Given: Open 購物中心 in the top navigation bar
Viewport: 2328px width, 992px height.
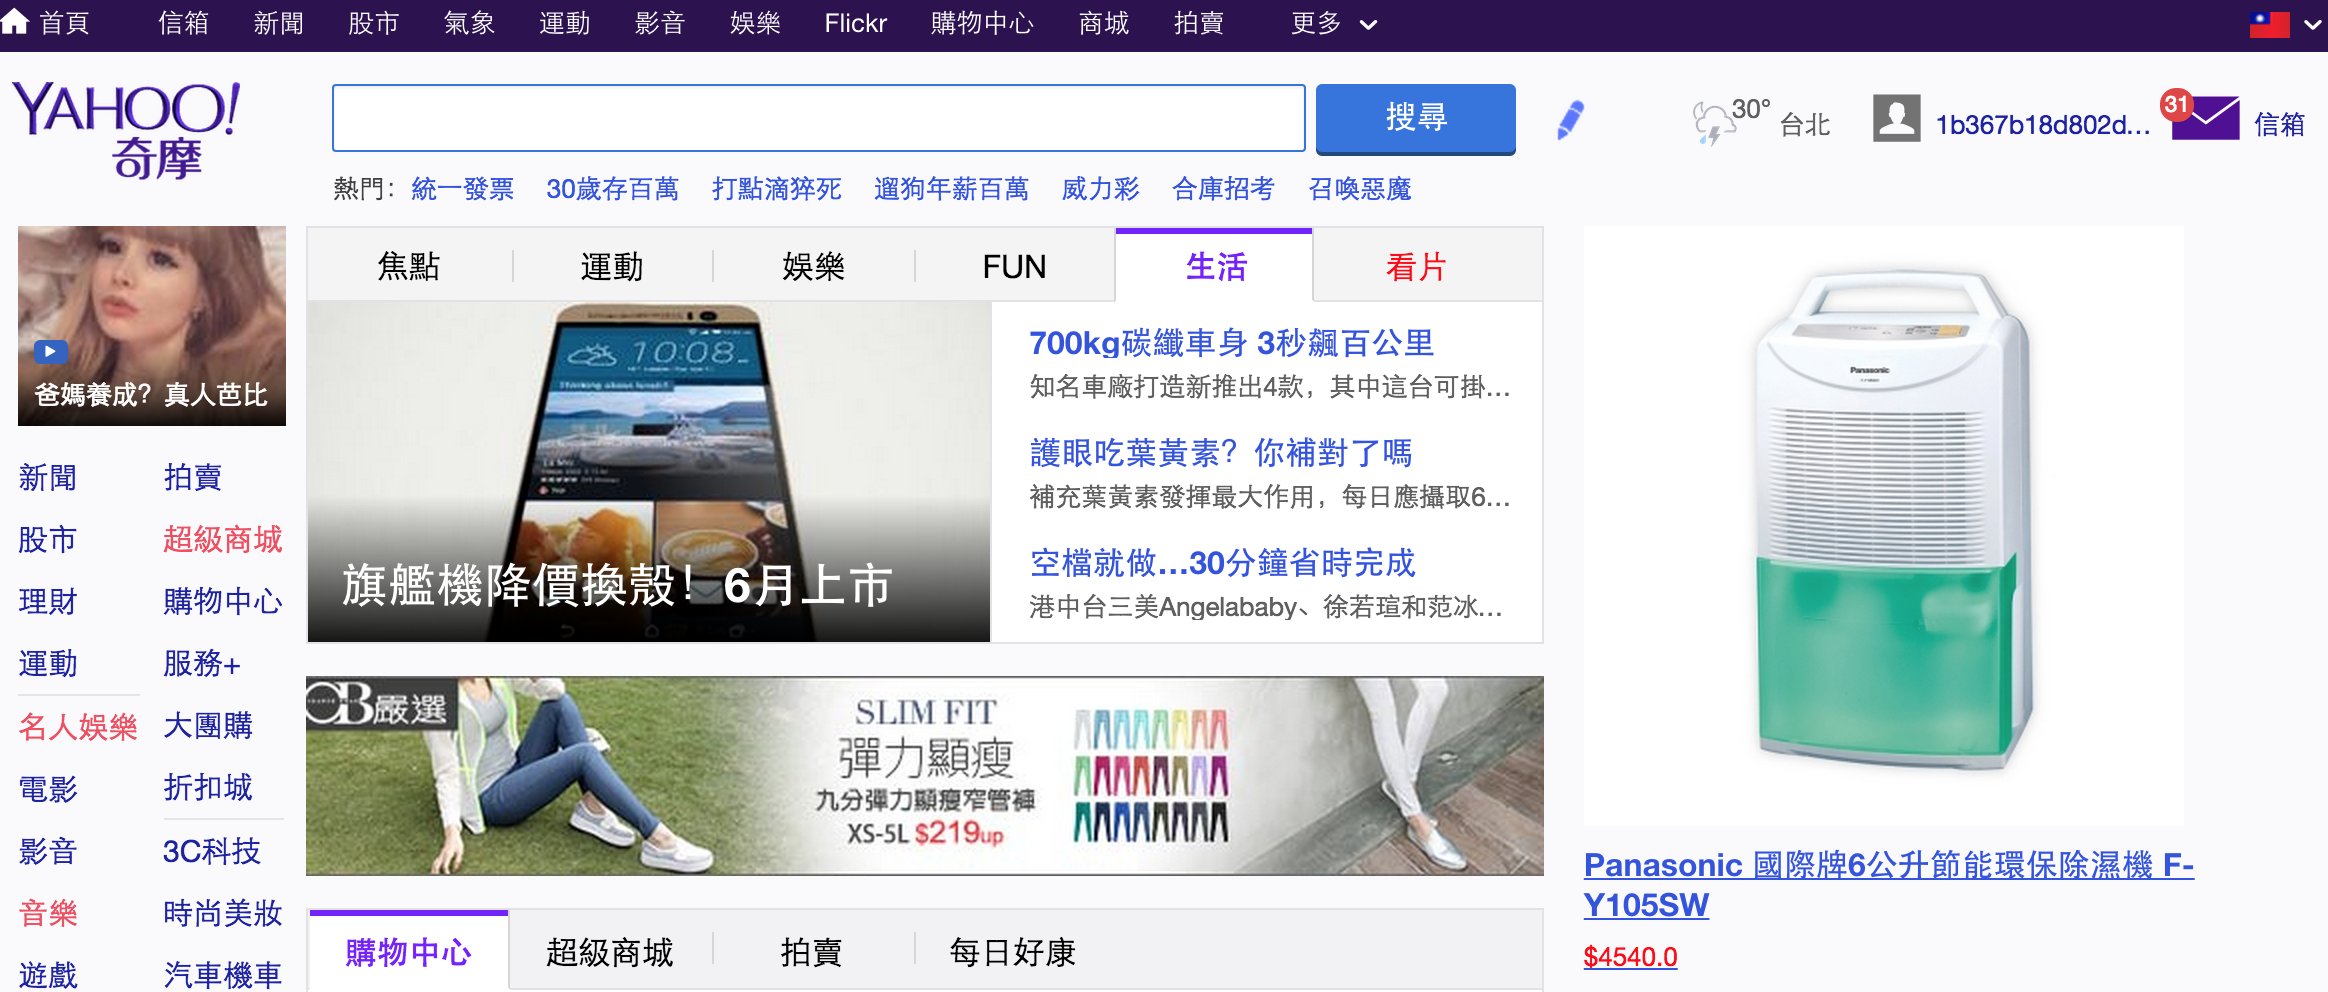Looking at the screenshot, I should pyautogui.click(x=982, y=23).
